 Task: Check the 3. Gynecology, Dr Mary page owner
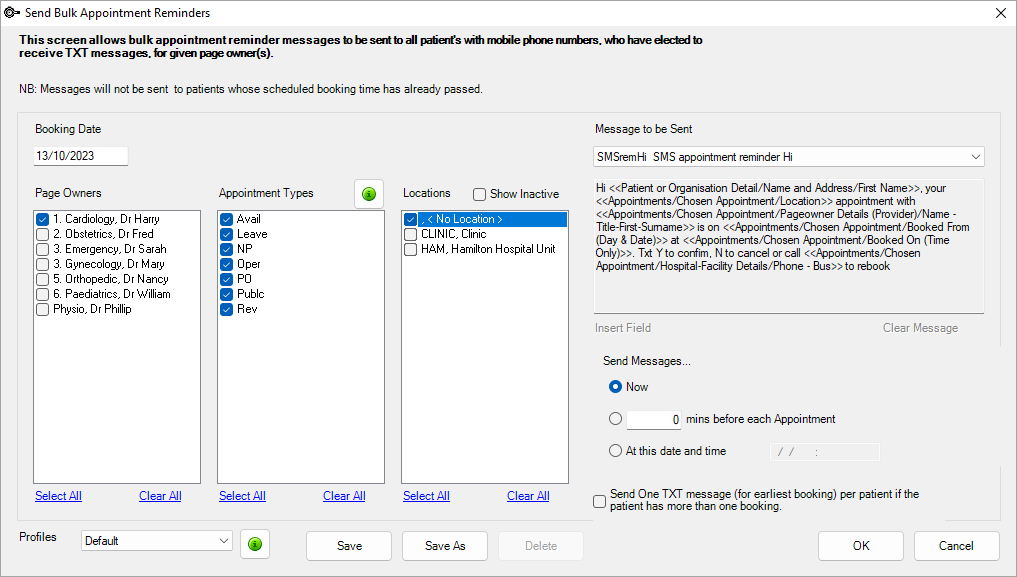pyautogui.click(x=43, y=264)
